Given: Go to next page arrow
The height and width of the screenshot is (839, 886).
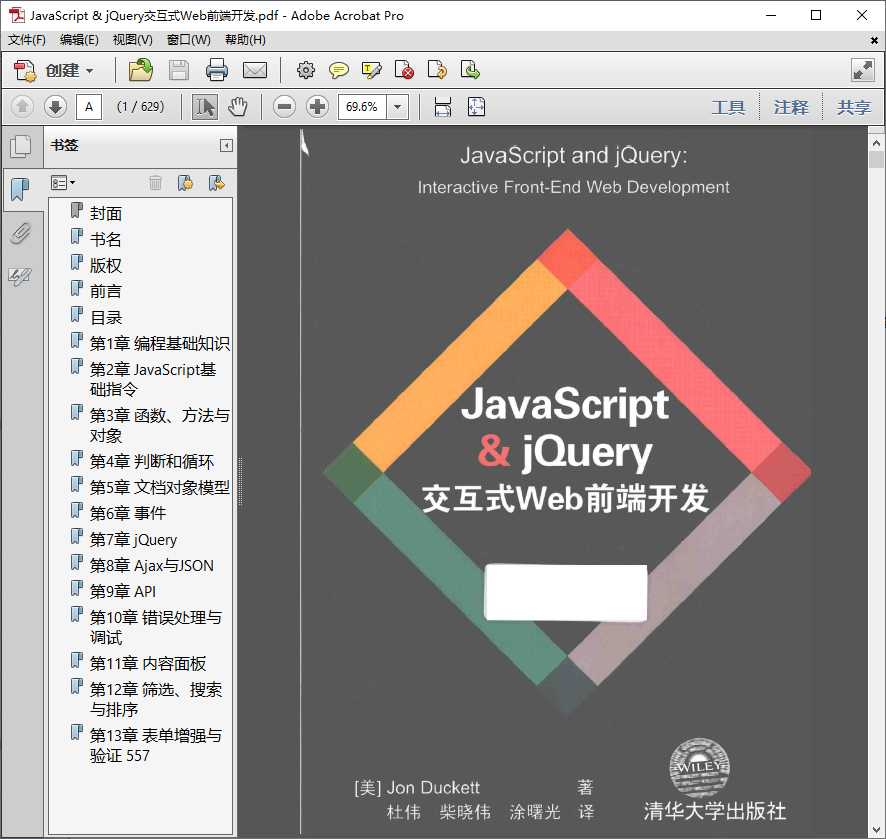Looking at the screenshot, I should 55,106.
